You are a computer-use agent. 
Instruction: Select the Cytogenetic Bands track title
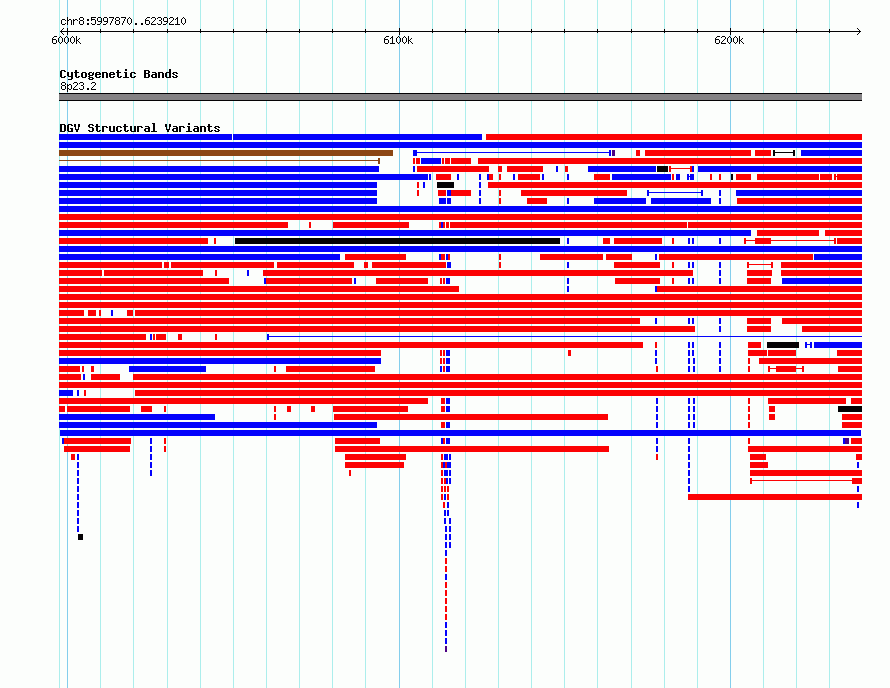pos(119,74)
